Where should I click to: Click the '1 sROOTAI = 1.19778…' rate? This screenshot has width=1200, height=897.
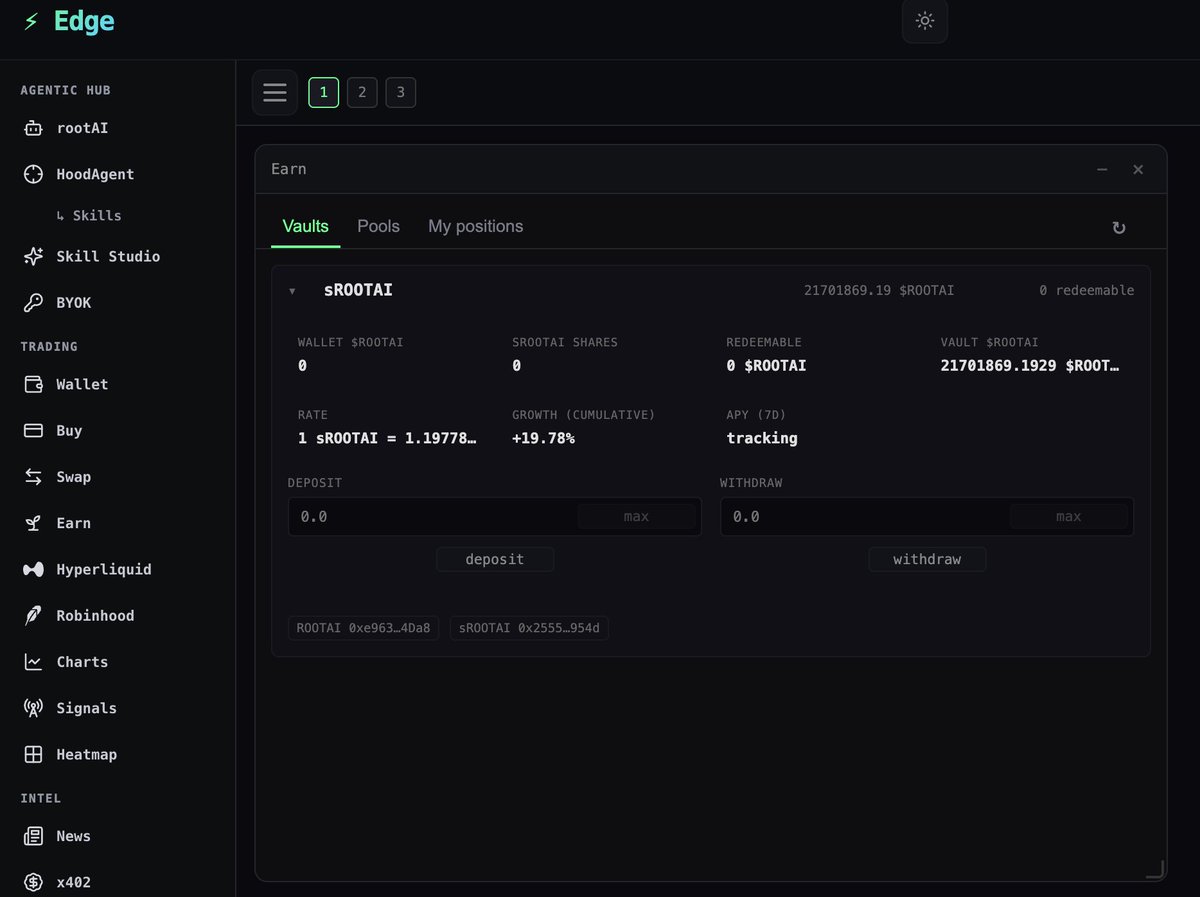387,438
